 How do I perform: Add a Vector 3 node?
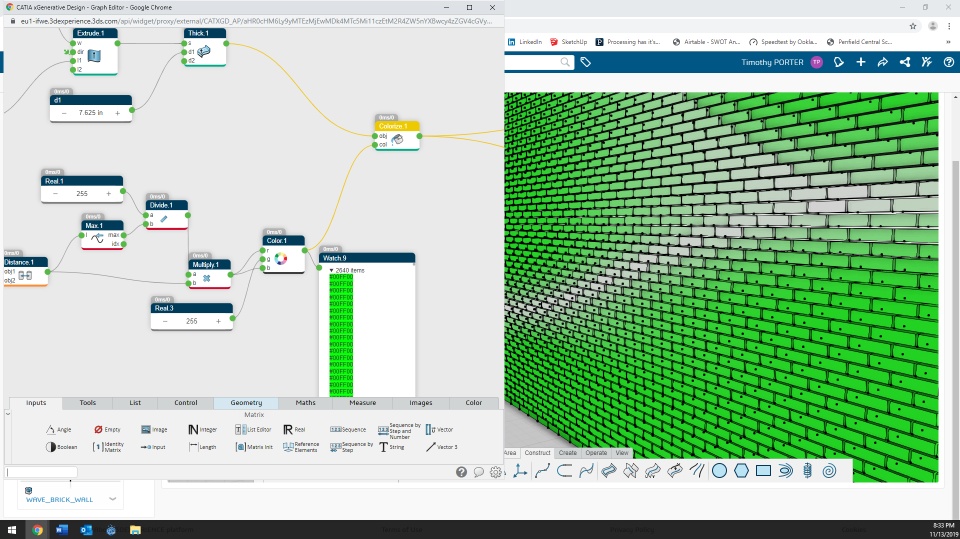pos(441,447)
